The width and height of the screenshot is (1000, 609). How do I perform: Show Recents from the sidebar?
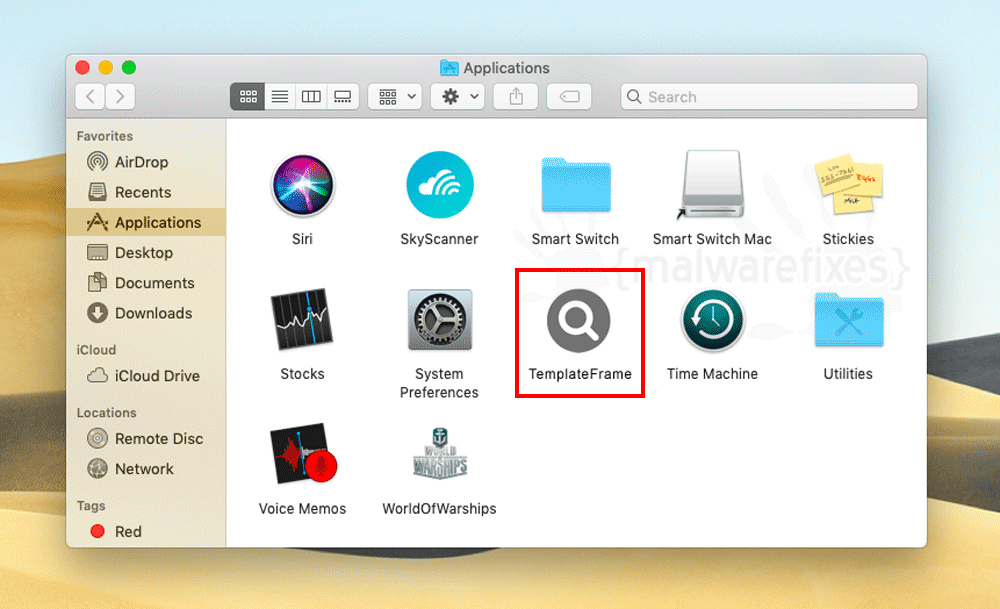(146, 192)
